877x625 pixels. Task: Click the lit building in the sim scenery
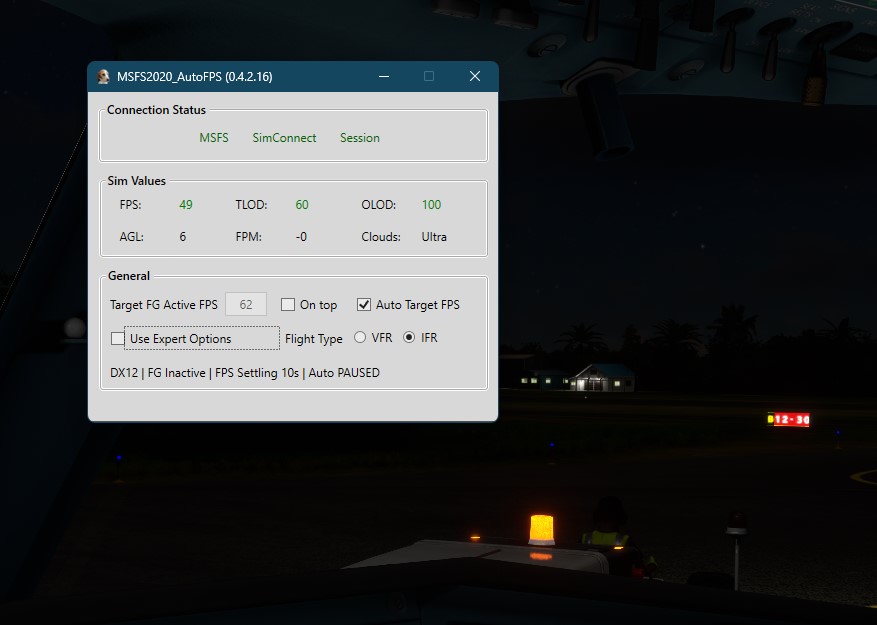(603, 378)
